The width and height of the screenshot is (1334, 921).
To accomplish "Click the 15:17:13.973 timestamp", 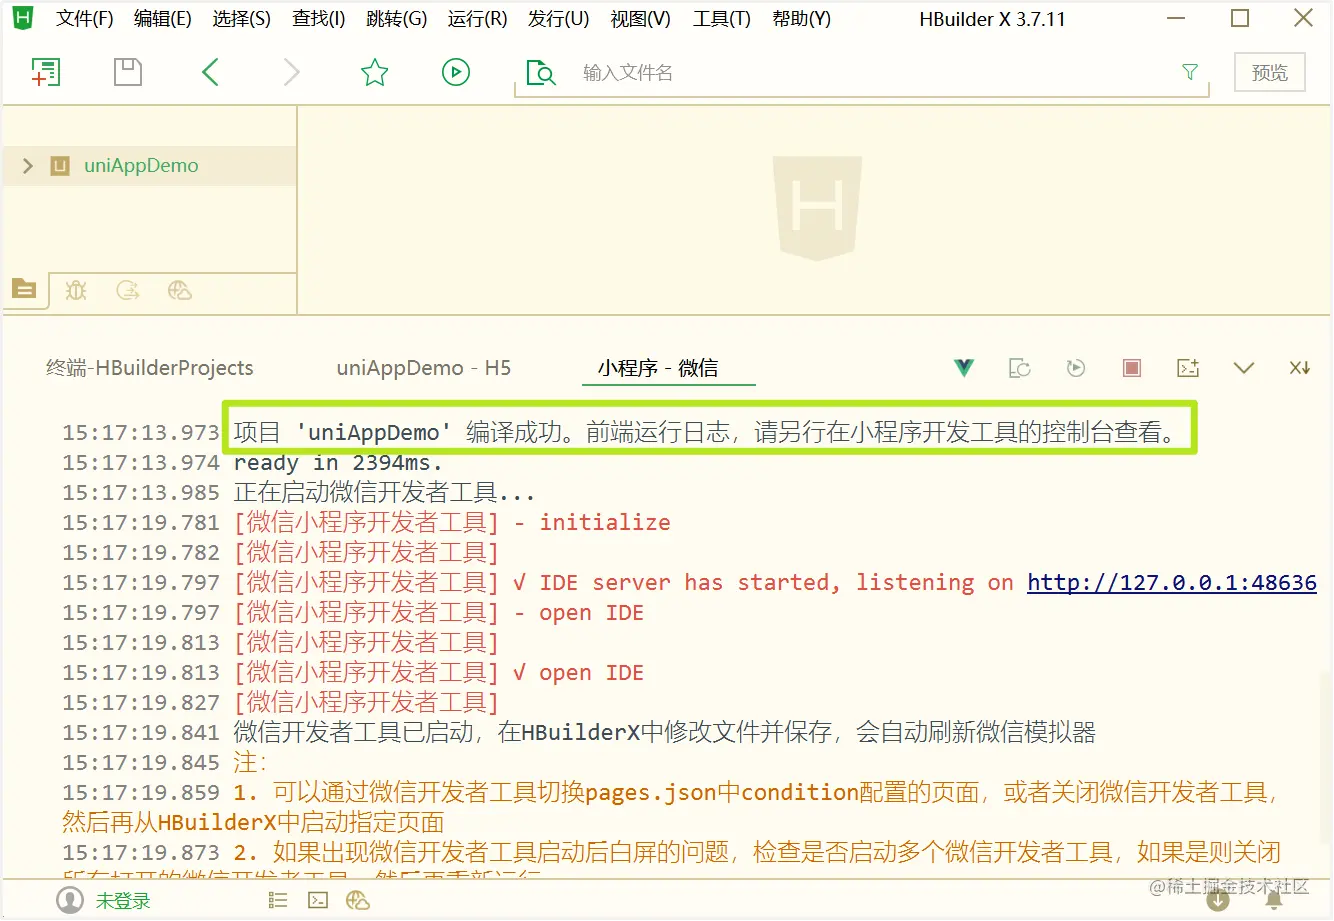I will click(x=141, y=433).
